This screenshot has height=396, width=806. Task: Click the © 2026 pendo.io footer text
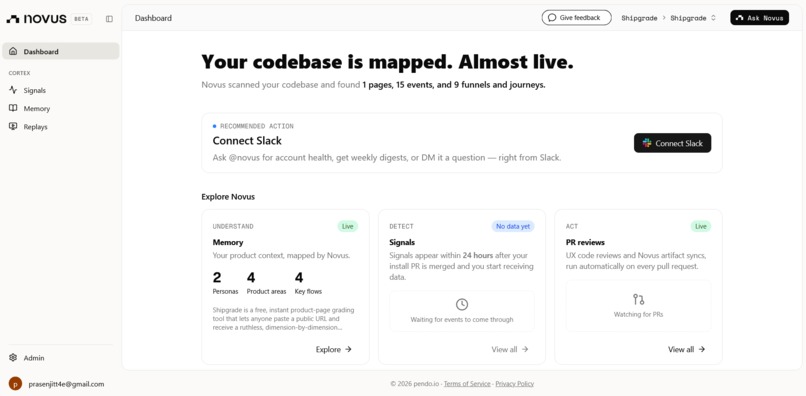[x=414, y=384]
